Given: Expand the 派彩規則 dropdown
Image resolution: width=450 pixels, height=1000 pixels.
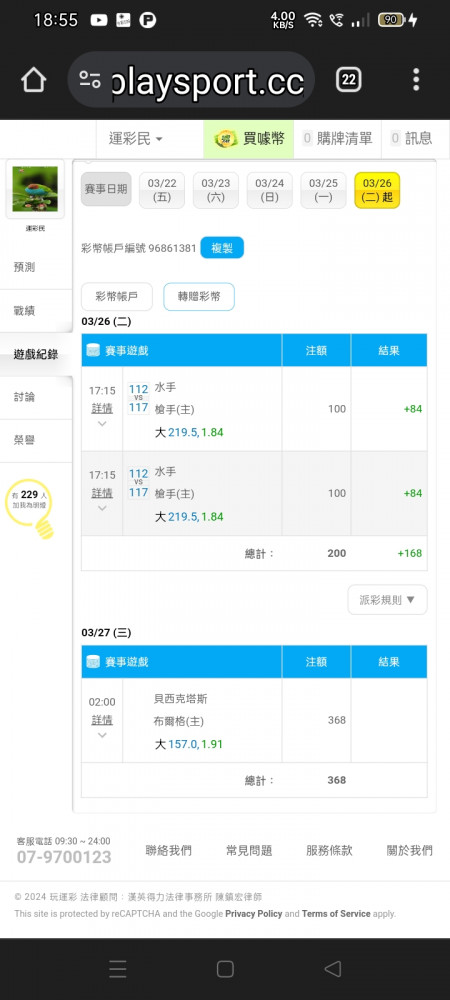Looking at the screenshot, I should pos(388,600).
